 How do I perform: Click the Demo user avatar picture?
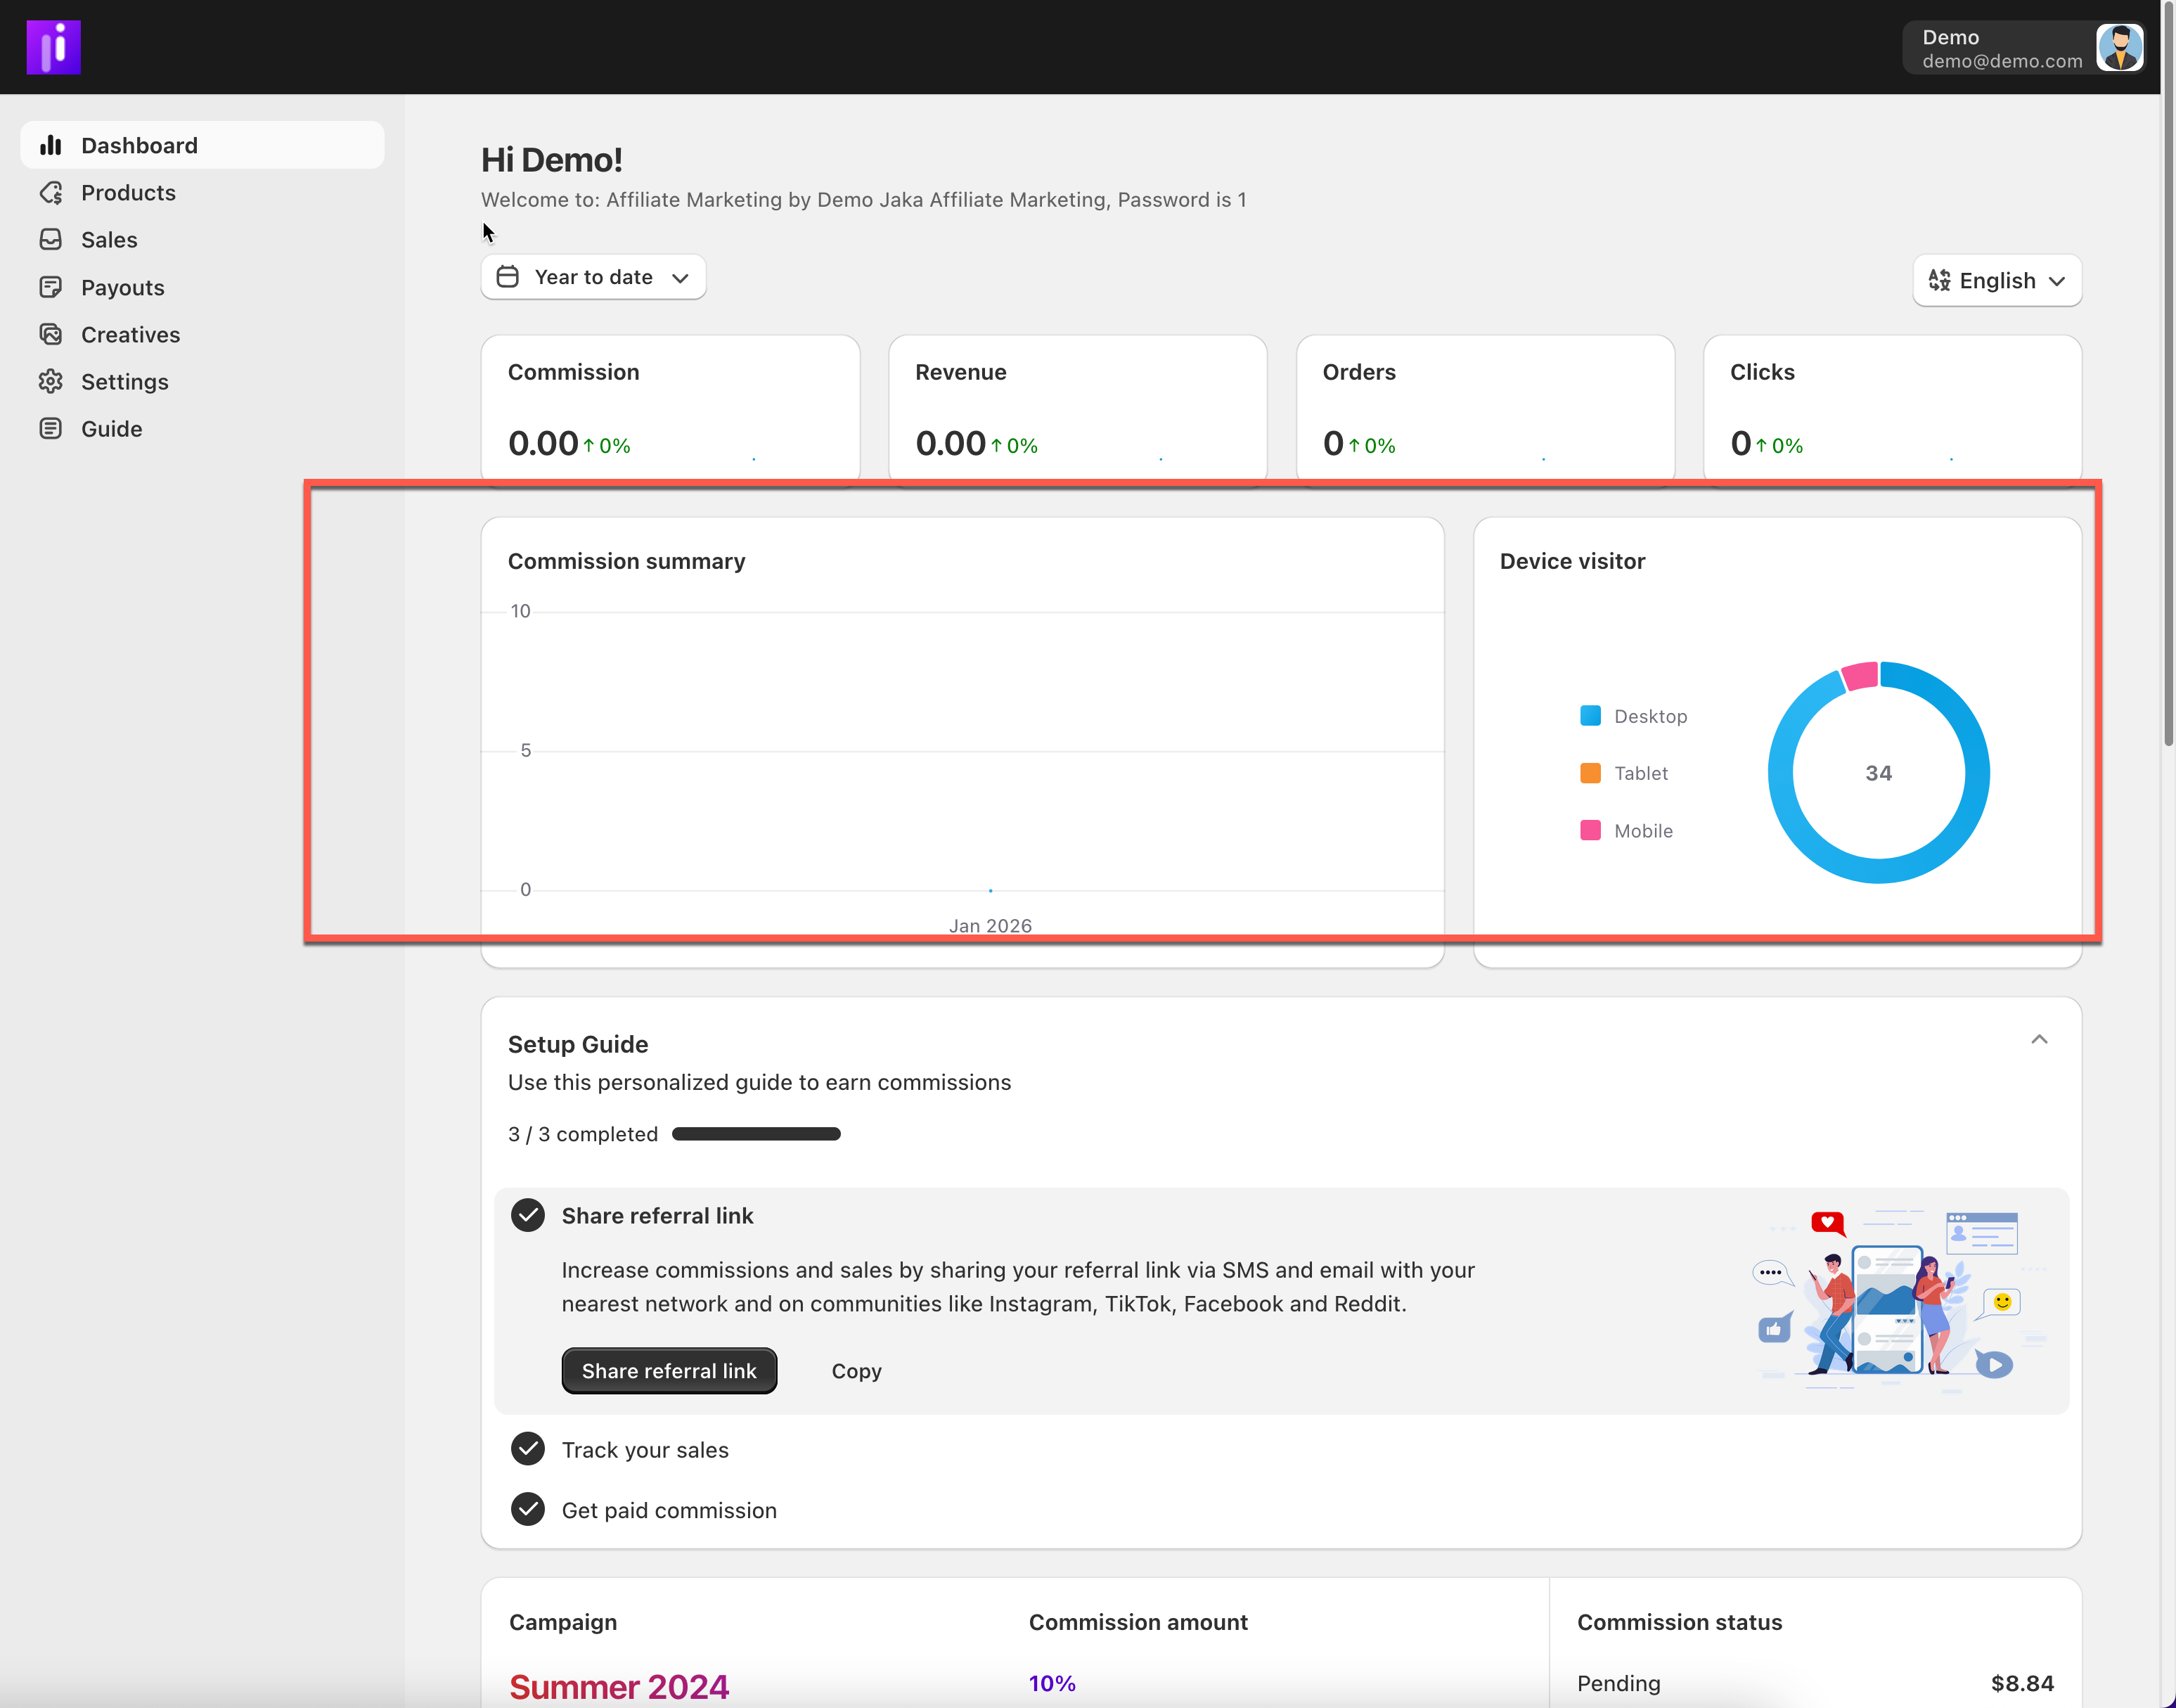coord(2119,47)
